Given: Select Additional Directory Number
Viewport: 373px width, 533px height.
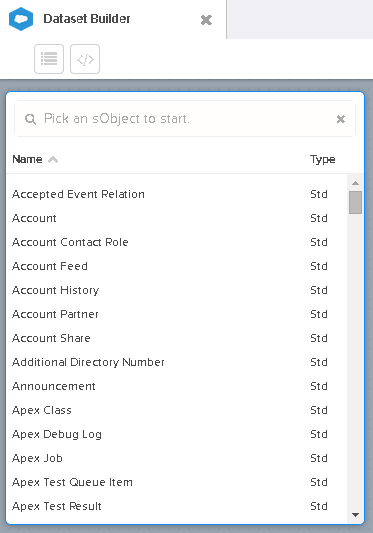Looking at the screenshot, I should pos(176,362).
